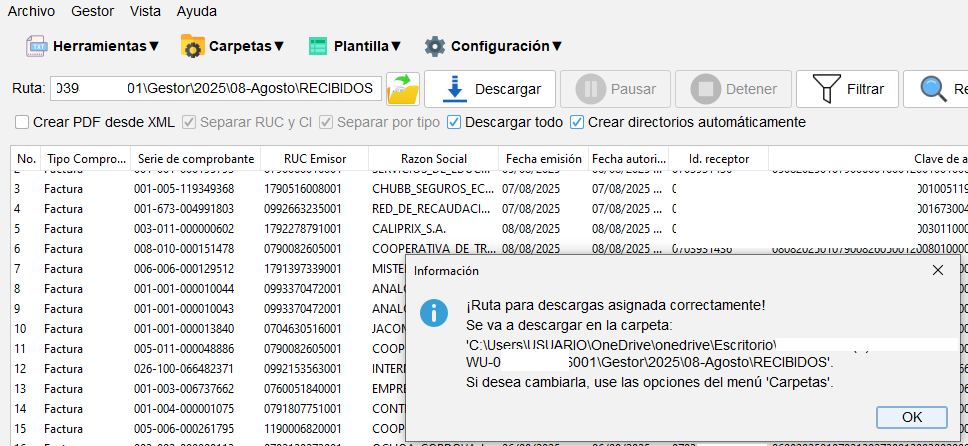Click the green arrow folder browse icon

tap(403, 89)
